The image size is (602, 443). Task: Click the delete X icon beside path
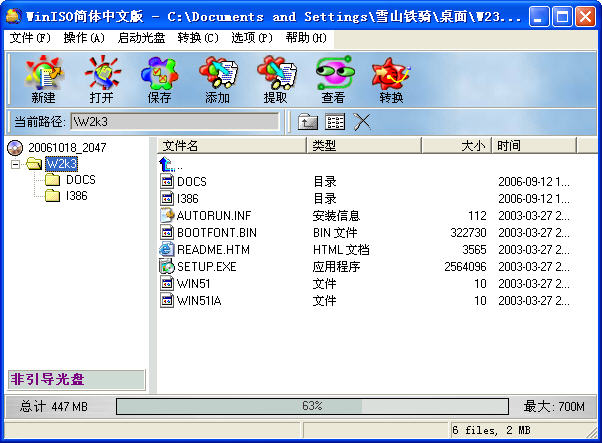pos(362,122)
